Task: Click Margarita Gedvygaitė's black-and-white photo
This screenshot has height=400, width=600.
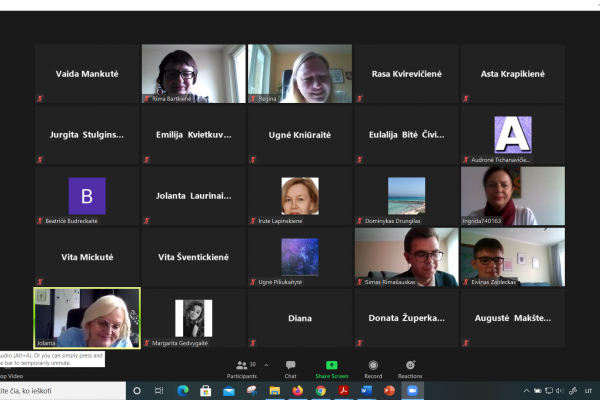Action: (x=194, y=318)
